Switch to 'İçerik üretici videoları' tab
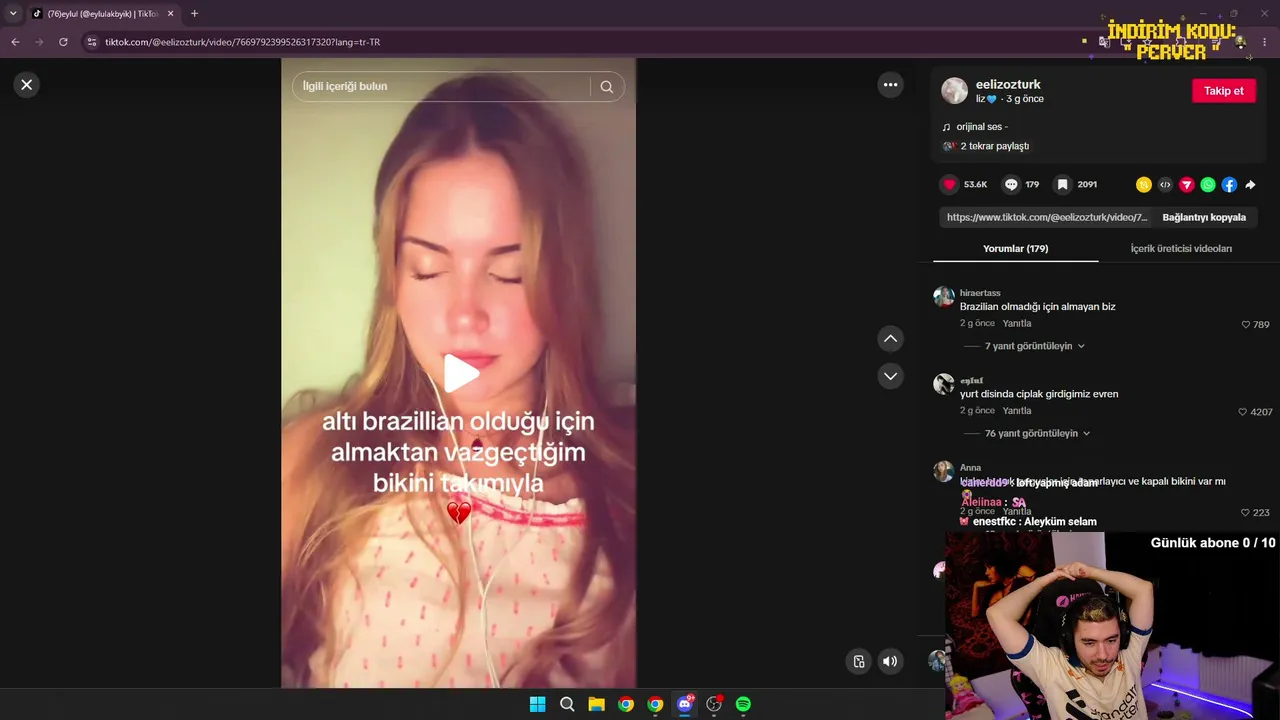 (x=1181, y=249)
